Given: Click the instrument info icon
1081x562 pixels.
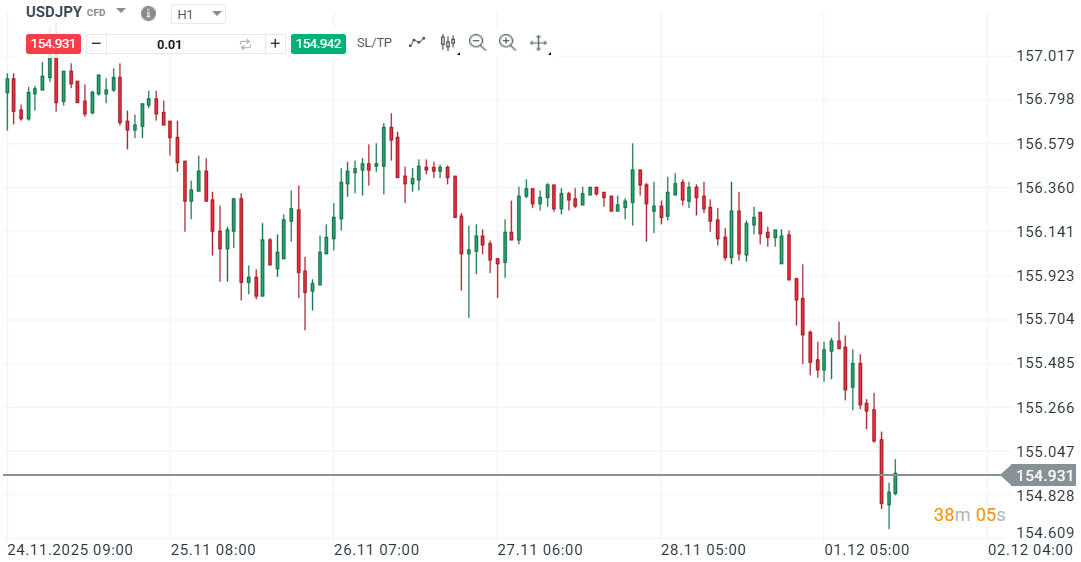Looking at the screenshot, I should pos(148,14).
